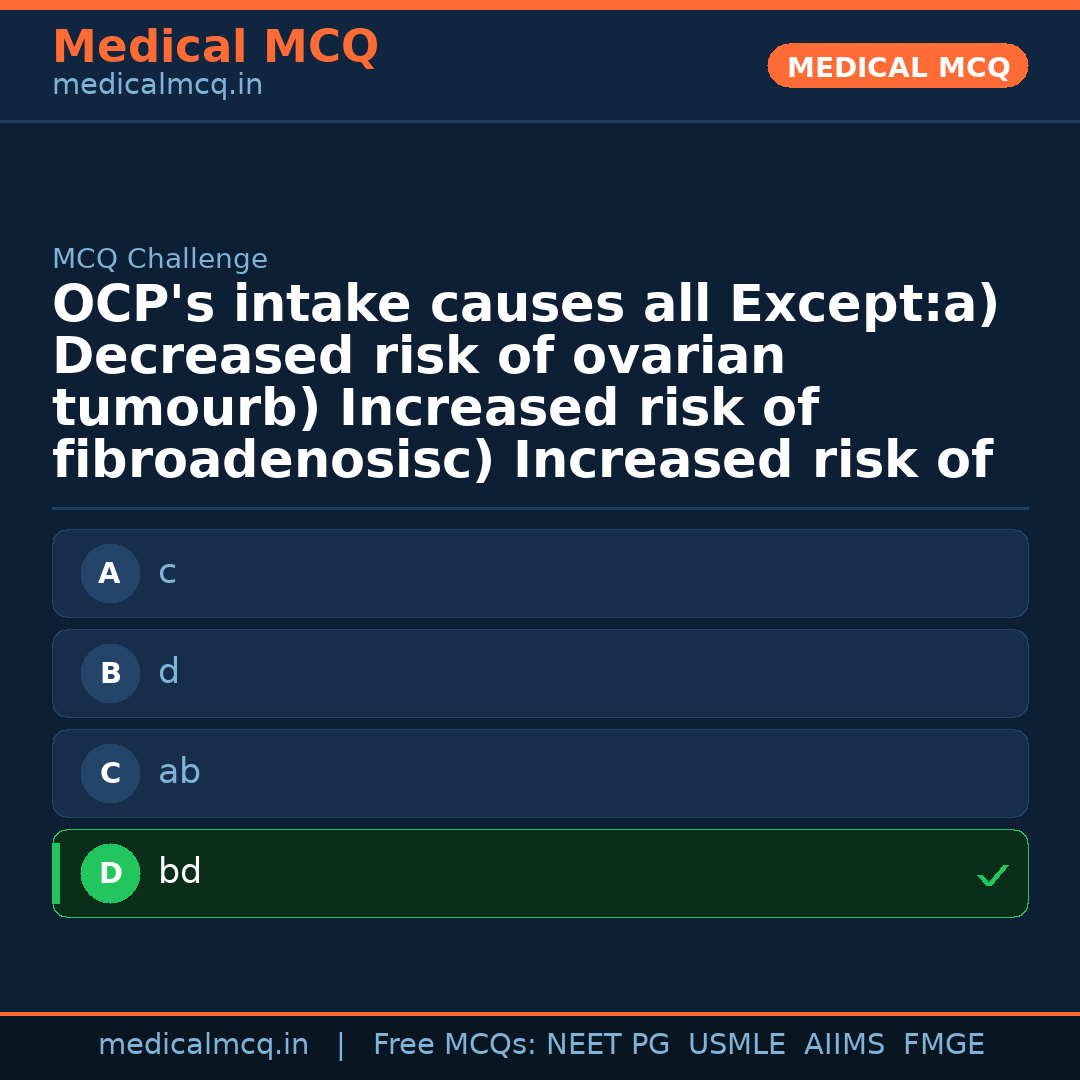Select answer option C labeled ab

coord(540,772)
